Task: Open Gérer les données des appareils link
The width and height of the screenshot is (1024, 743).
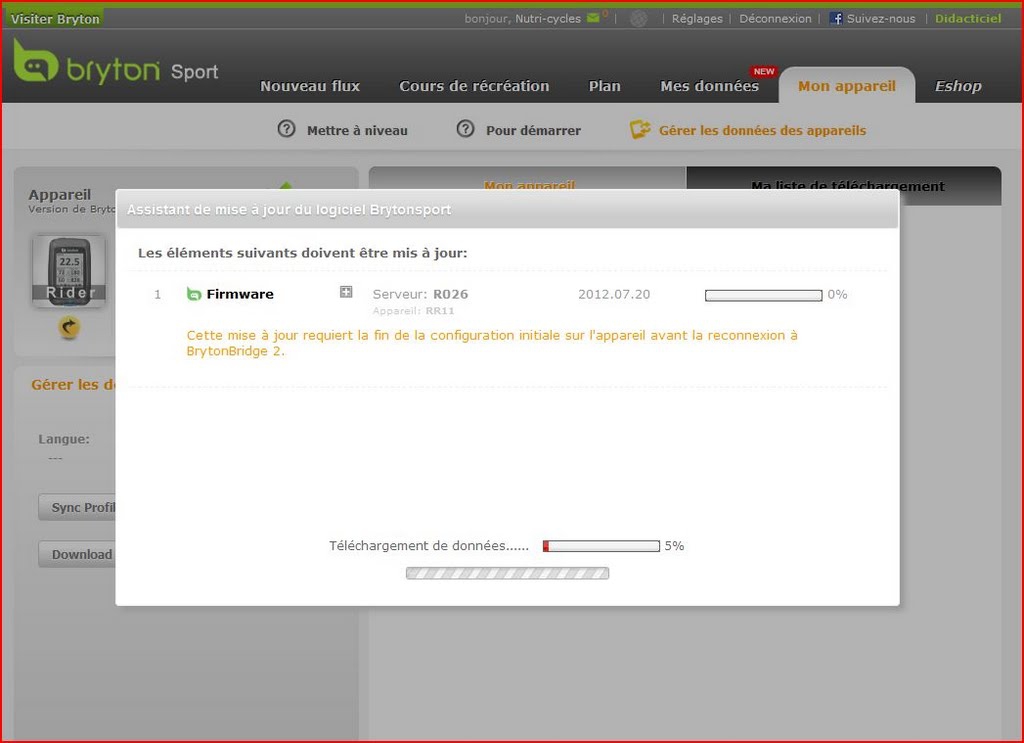Action: [762, 130]
